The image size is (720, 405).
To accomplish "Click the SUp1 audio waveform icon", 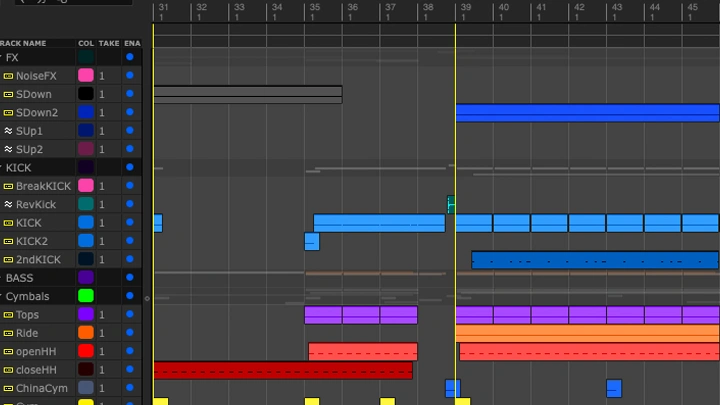I will pos(8,131).
